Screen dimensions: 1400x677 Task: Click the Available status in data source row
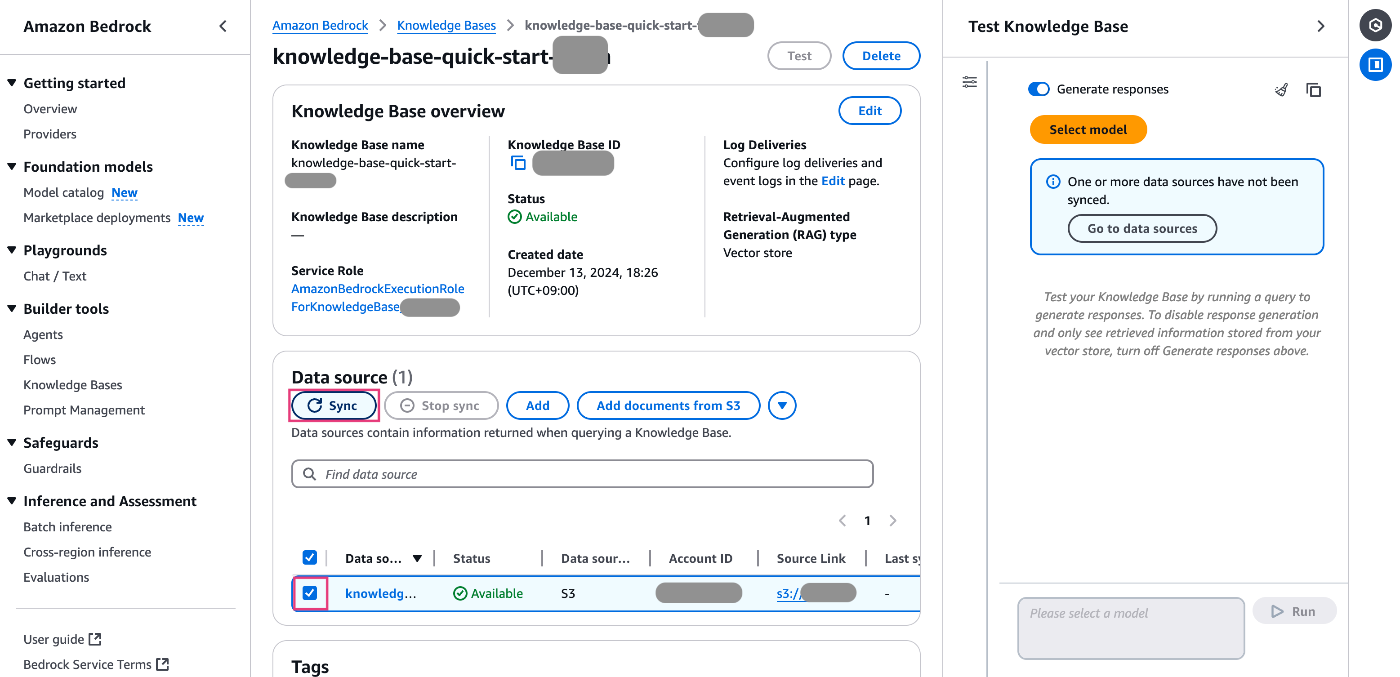[488, 593]
